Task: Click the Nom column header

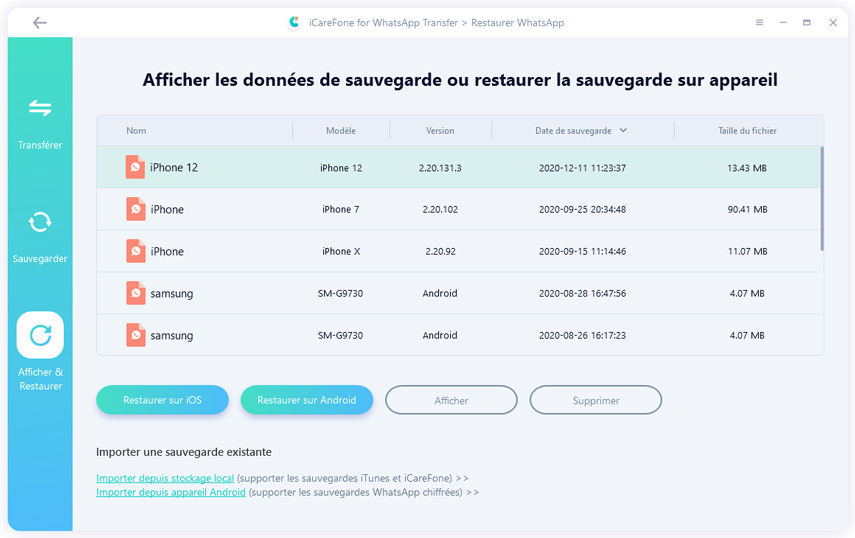Action: [x=136, y=131]
